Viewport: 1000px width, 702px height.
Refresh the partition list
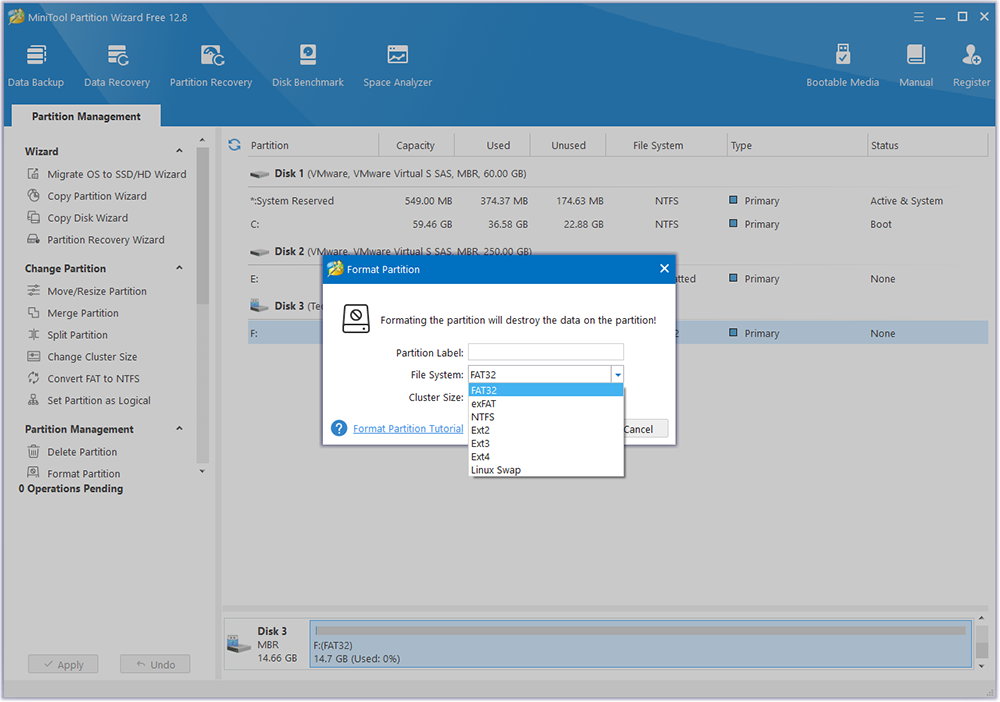(x=235, y=145)
